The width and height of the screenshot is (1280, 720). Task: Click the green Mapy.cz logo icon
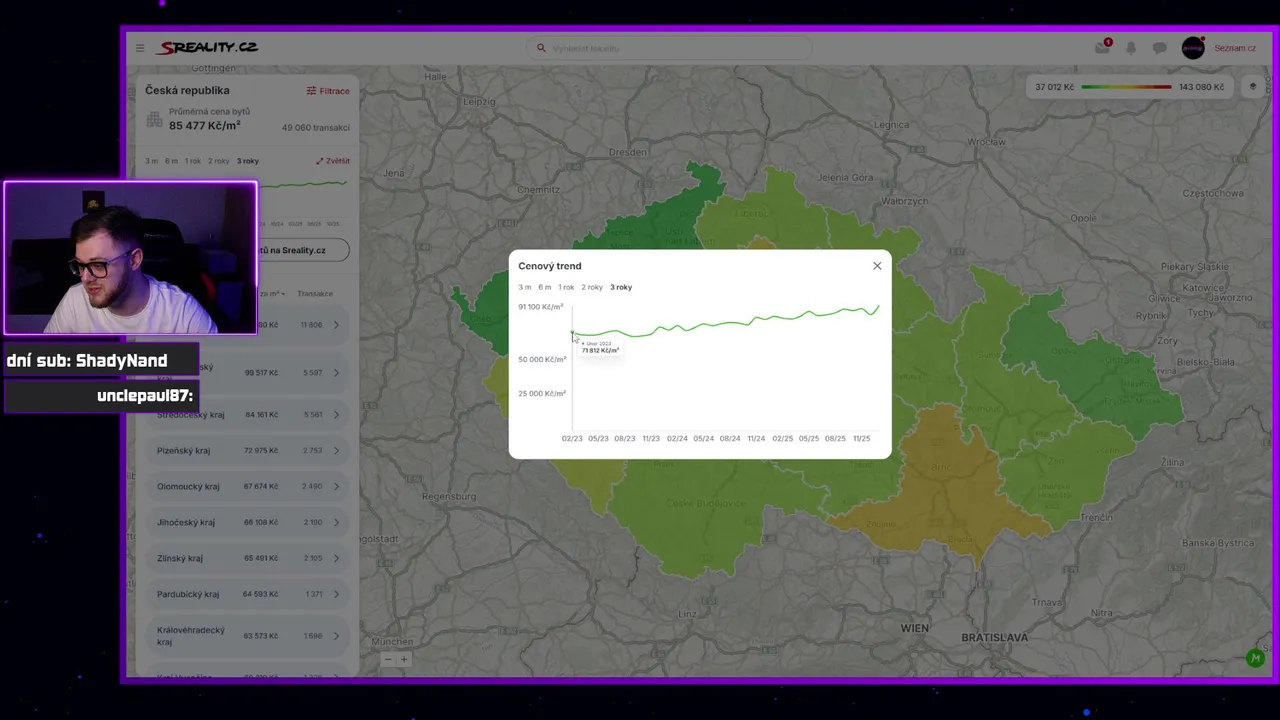pyautogui.click(x=1255, y=658)
